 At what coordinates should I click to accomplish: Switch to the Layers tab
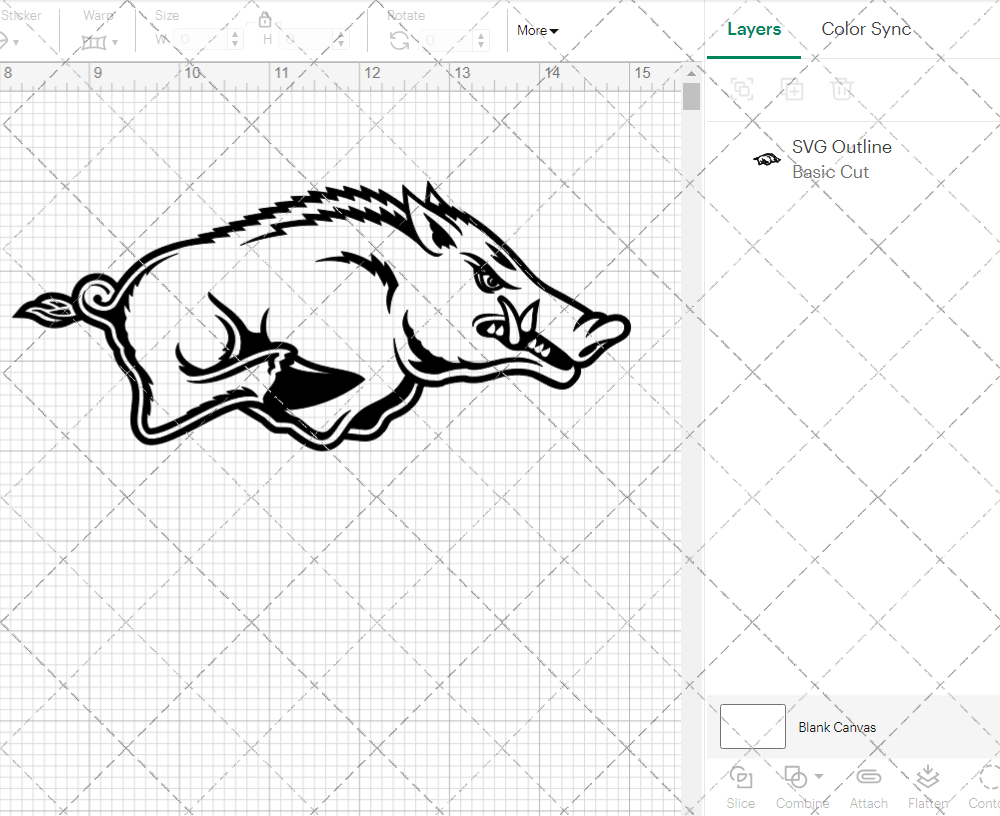coord(754,29)
